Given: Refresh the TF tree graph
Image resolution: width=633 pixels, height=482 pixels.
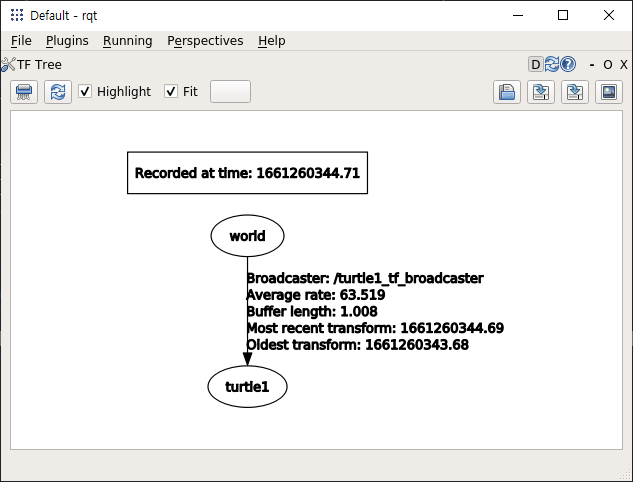Looking at the screenshot, I should tap(58, 92).
